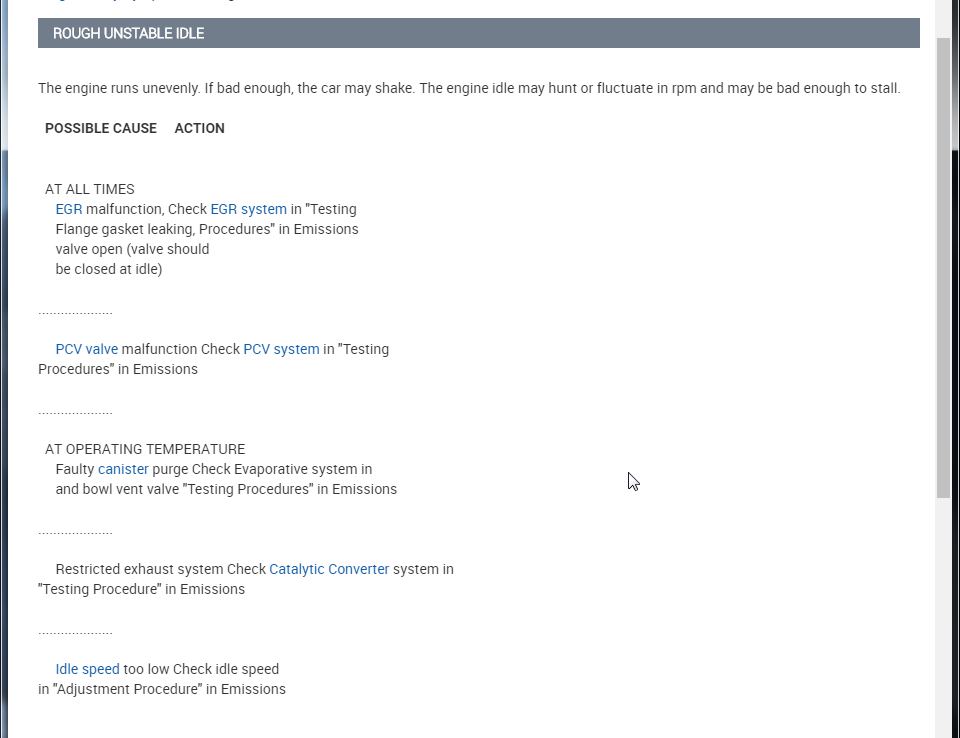Screen dimensions: 960x738
Task: Open the Catalytic Converter link
Action: tap(329, 569)
